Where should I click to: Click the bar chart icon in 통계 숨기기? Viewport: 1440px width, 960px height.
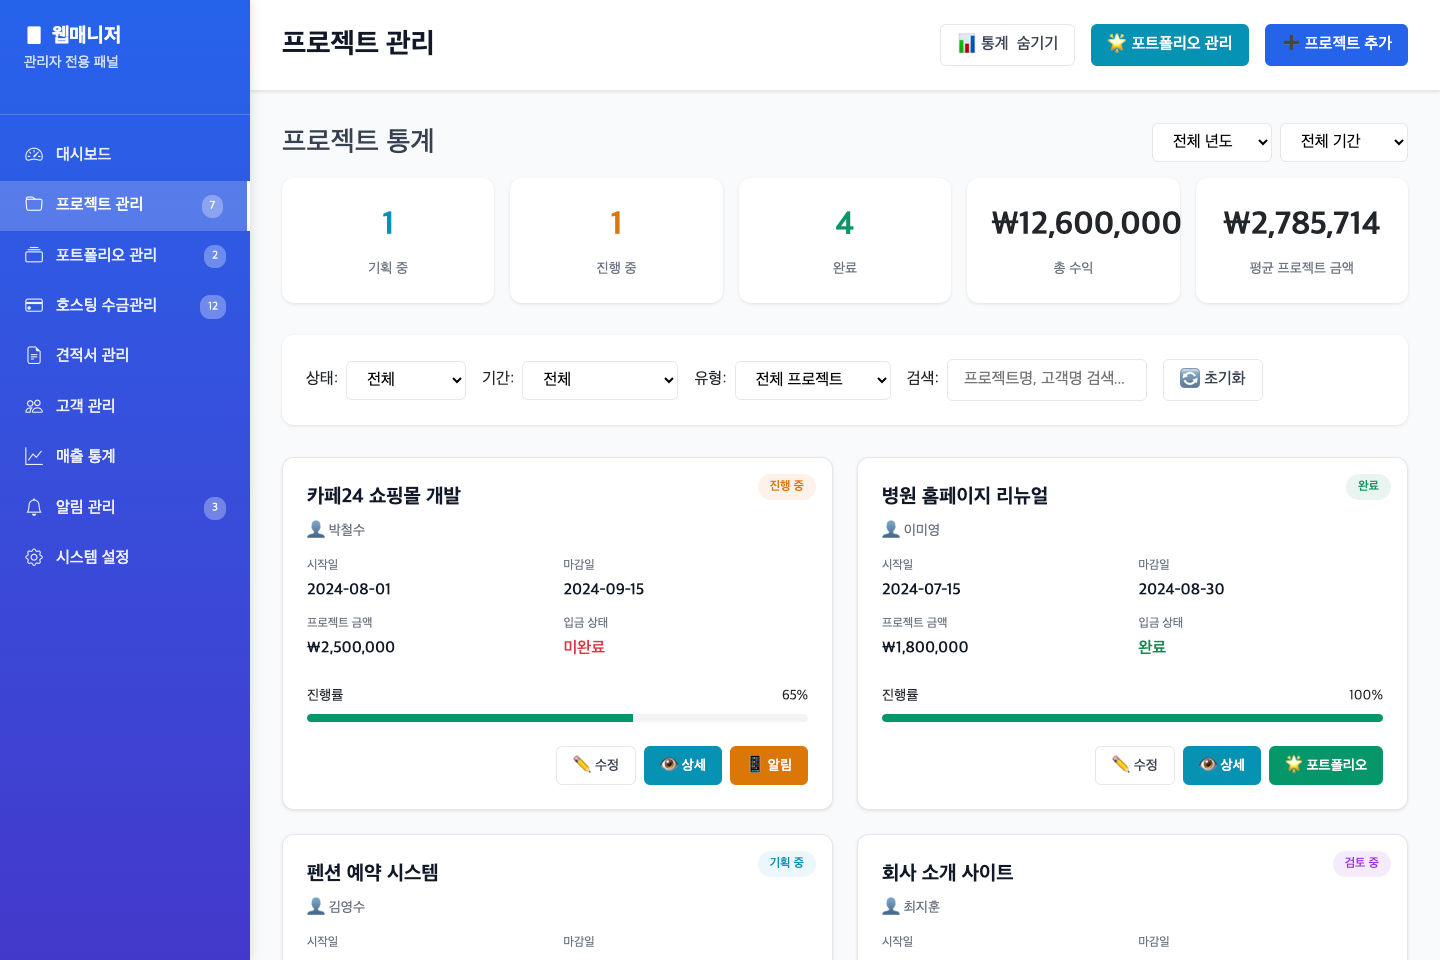966,44
